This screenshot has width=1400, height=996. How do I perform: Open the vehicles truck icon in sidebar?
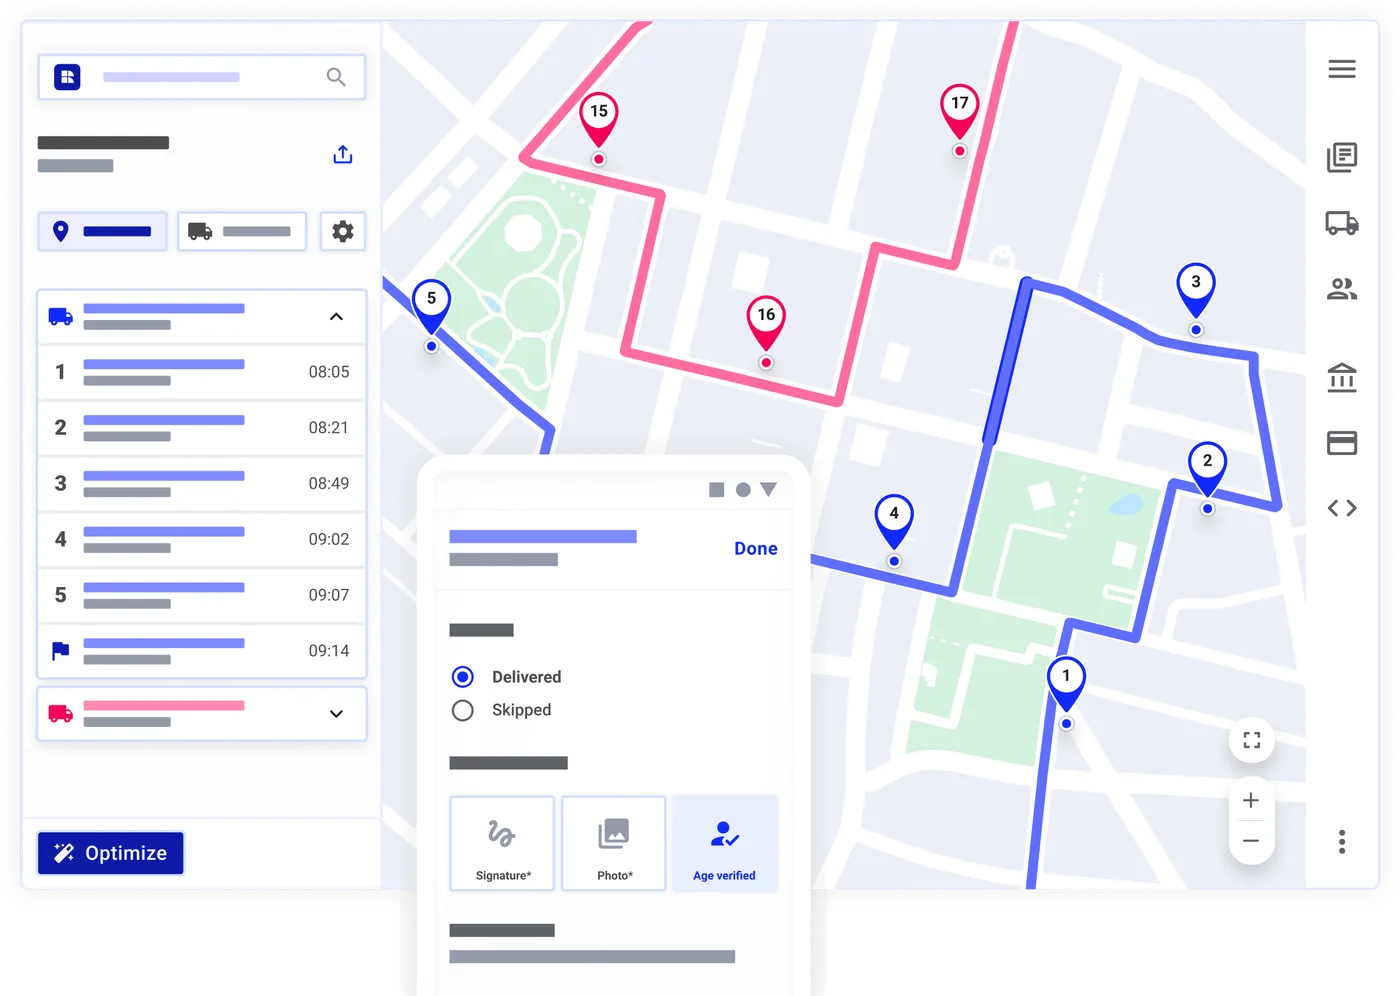1342,223
